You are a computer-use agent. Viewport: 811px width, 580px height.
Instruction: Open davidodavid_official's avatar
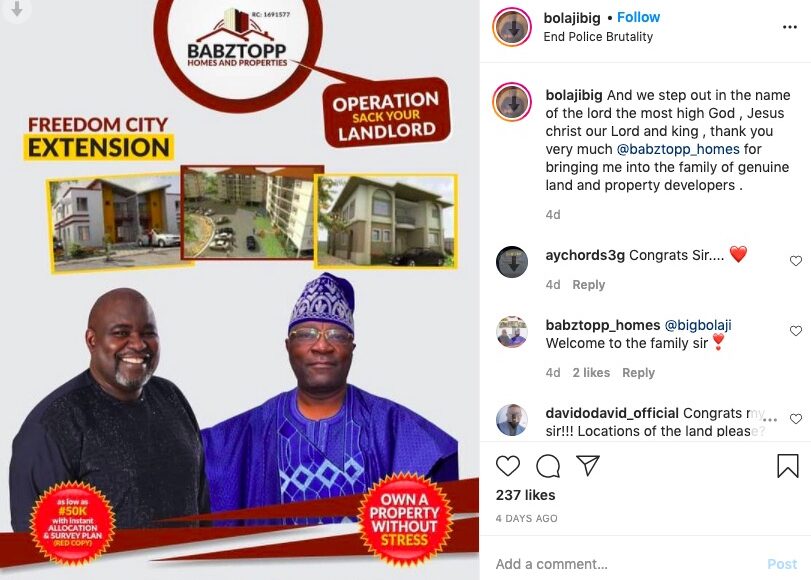512,420
